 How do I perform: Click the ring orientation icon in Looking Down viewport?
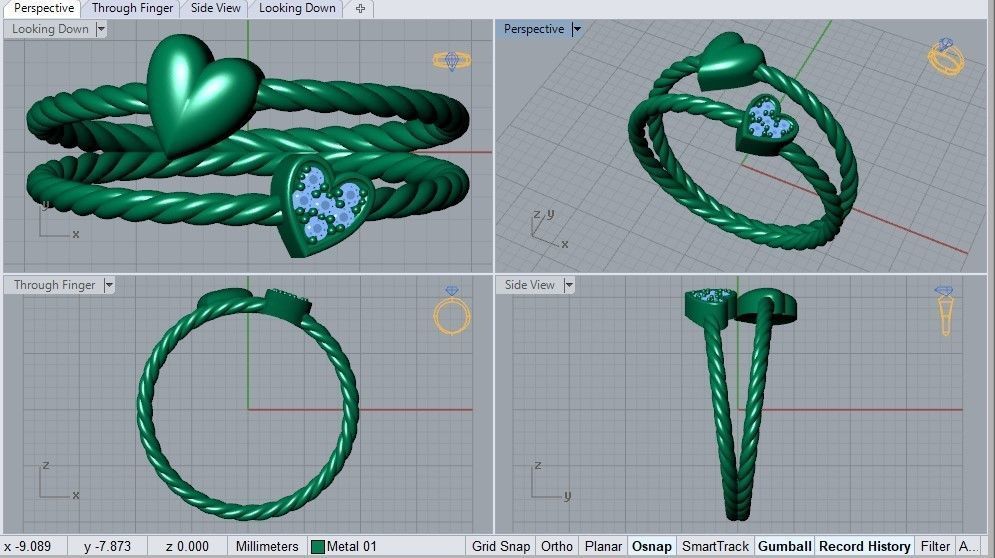point(452,60)
